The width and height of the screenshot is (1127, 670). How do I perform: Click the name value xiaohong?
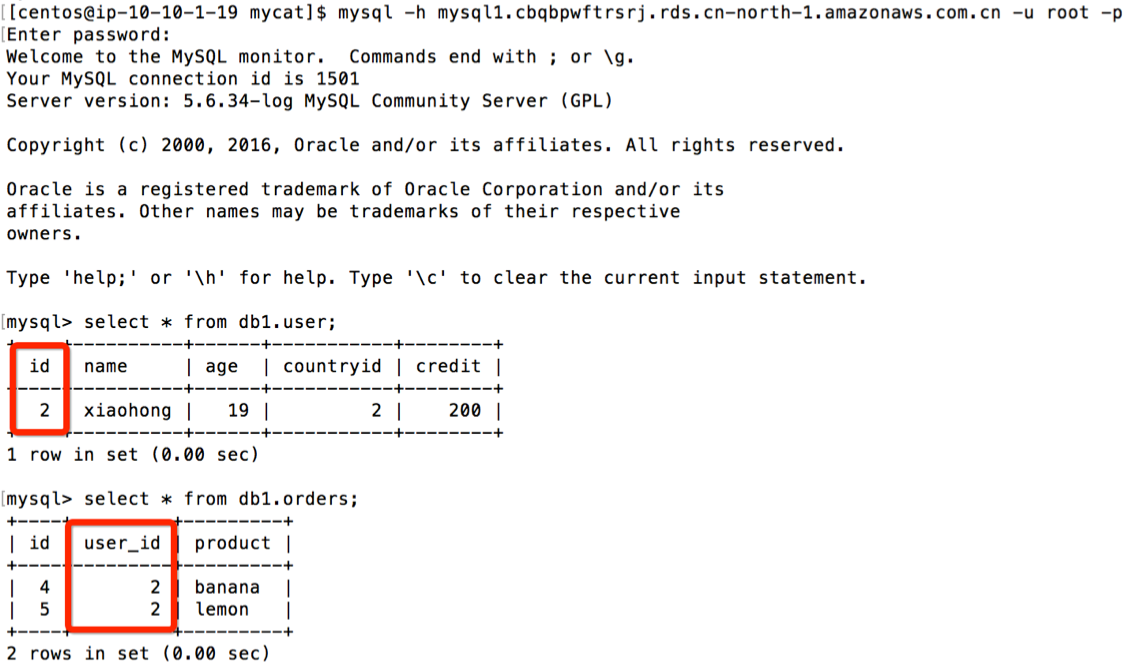[x=128, y=411]
